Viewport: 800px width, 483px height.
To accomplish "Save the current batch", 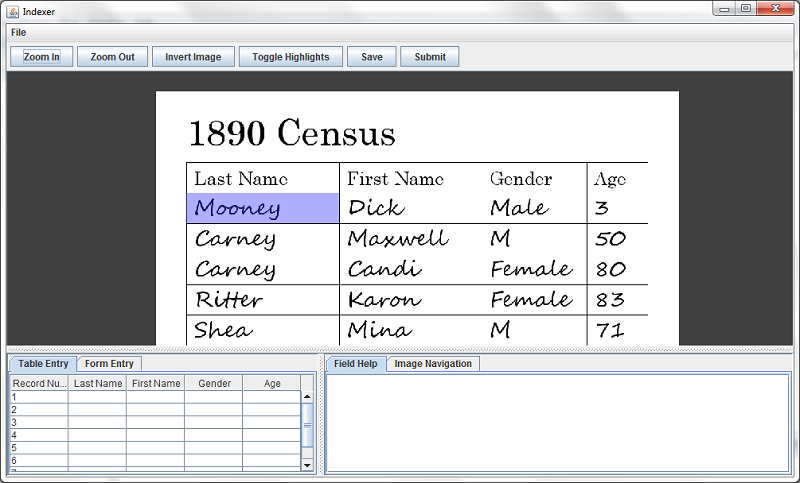I will (371, 57).
